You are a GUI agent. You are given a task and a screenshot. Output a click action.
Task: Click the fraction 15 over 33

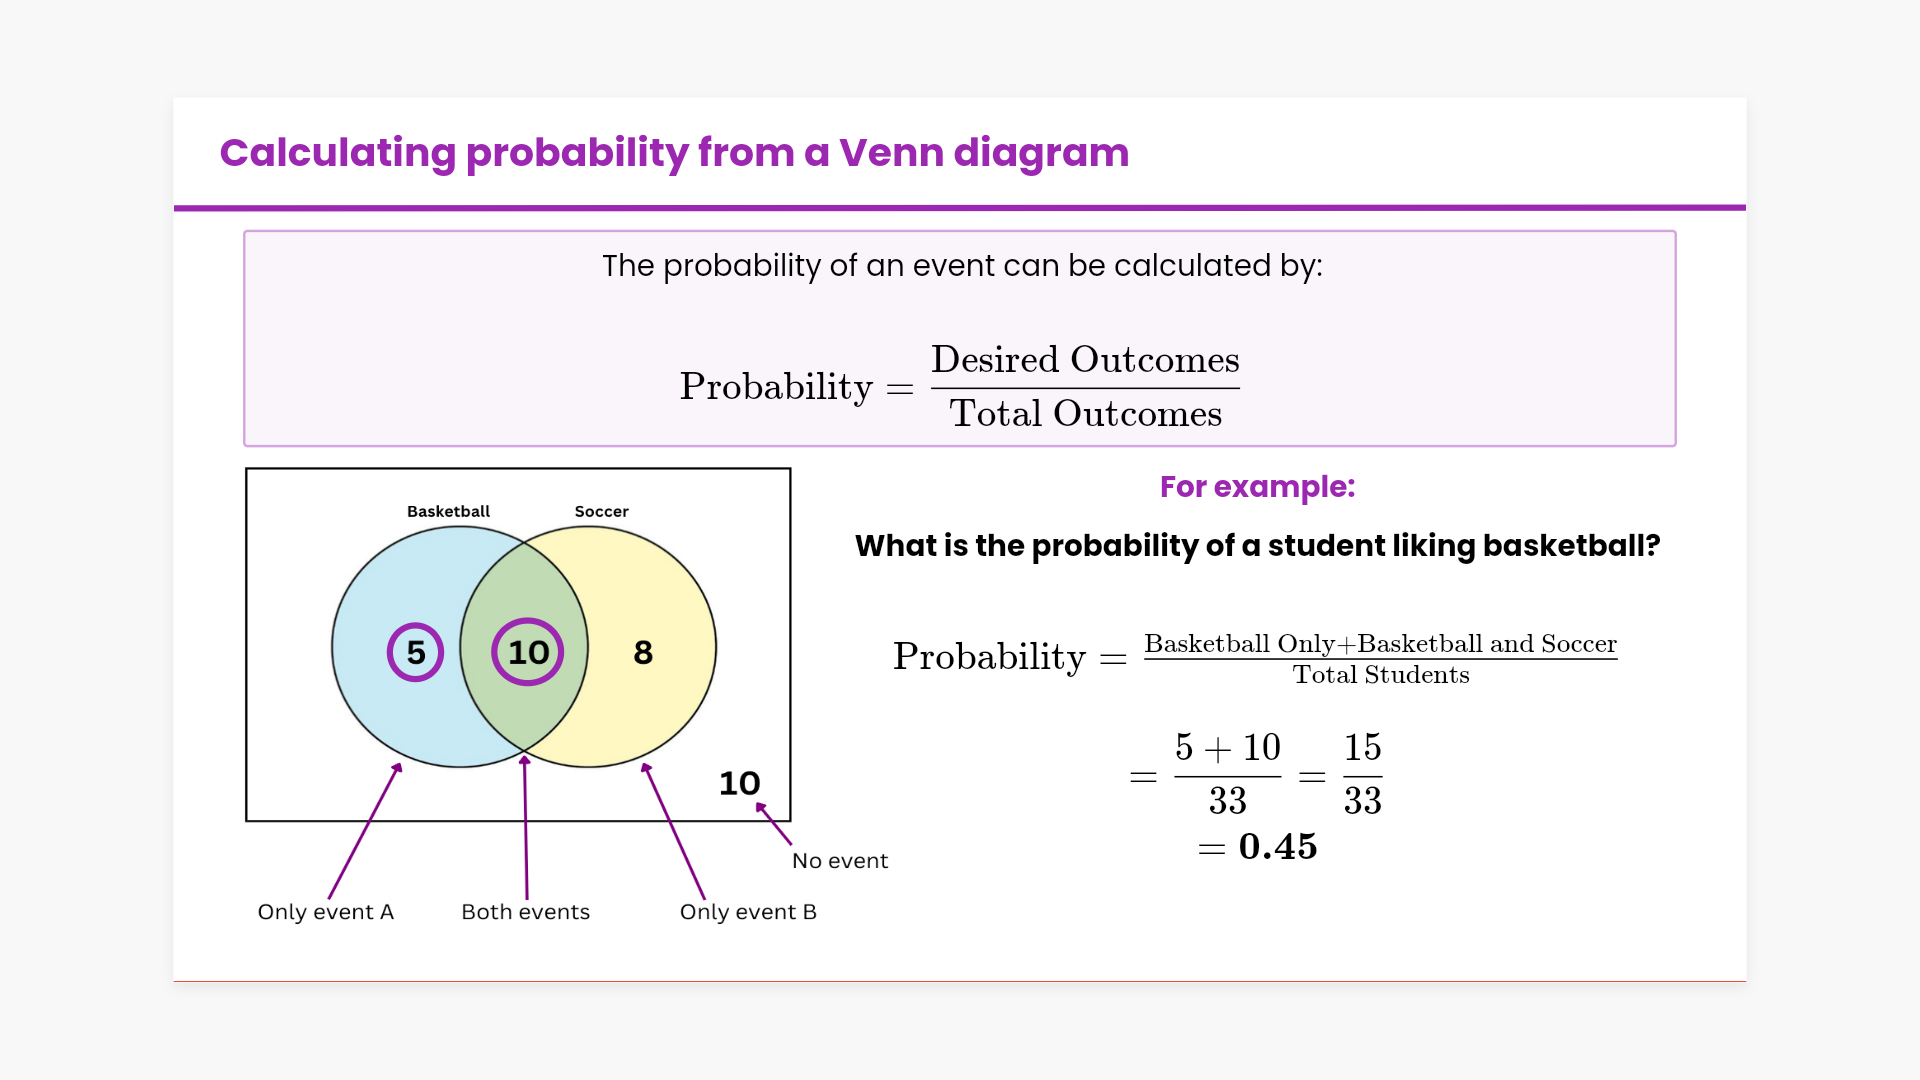tap(1362, 774)
